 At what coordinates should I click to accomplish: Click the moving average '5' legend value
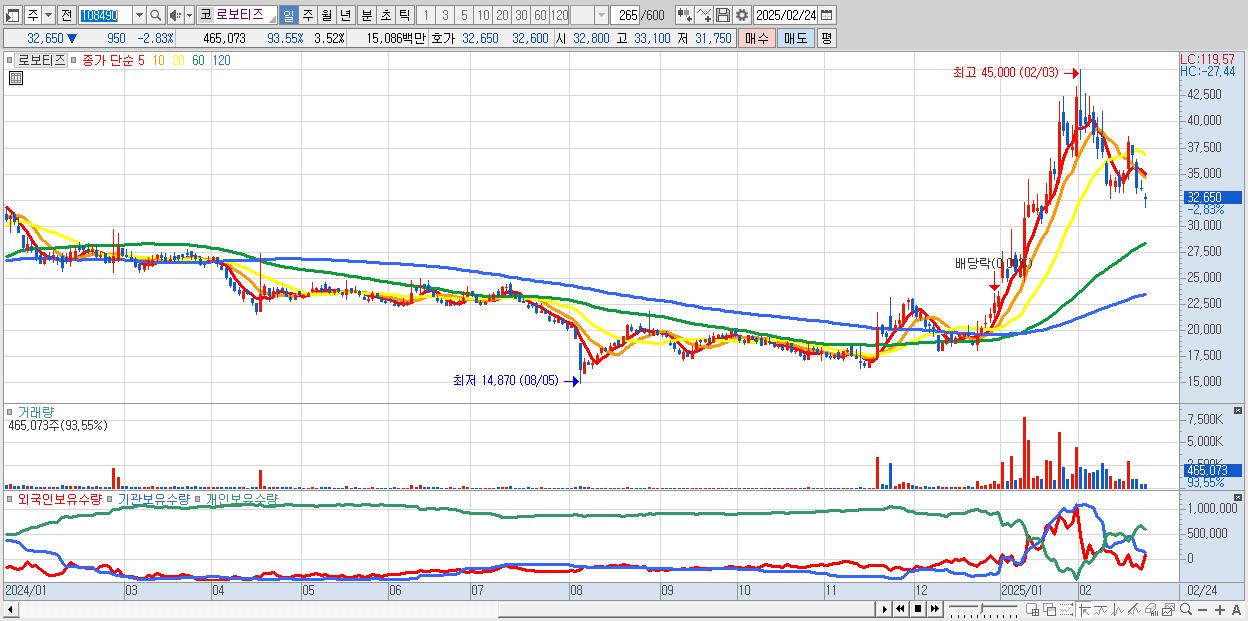click(x=141, y=60)
